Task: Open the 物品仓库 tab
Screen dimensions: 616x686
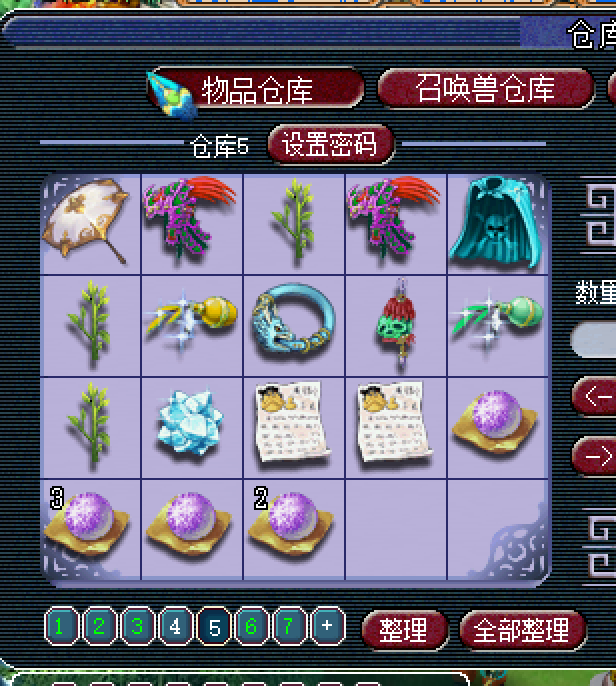Action: [x=256, y=89]
